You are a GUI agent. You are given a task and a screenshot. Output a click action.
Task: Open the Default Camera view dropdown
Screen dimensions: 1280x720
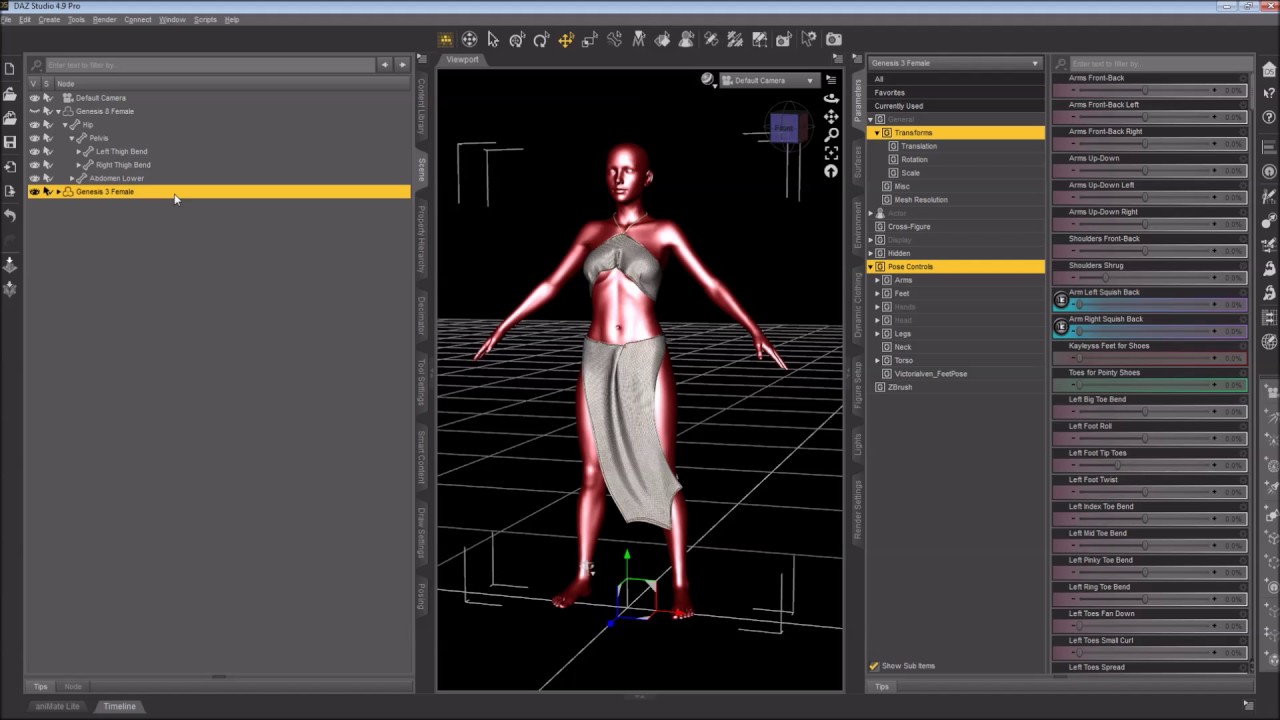768,80
